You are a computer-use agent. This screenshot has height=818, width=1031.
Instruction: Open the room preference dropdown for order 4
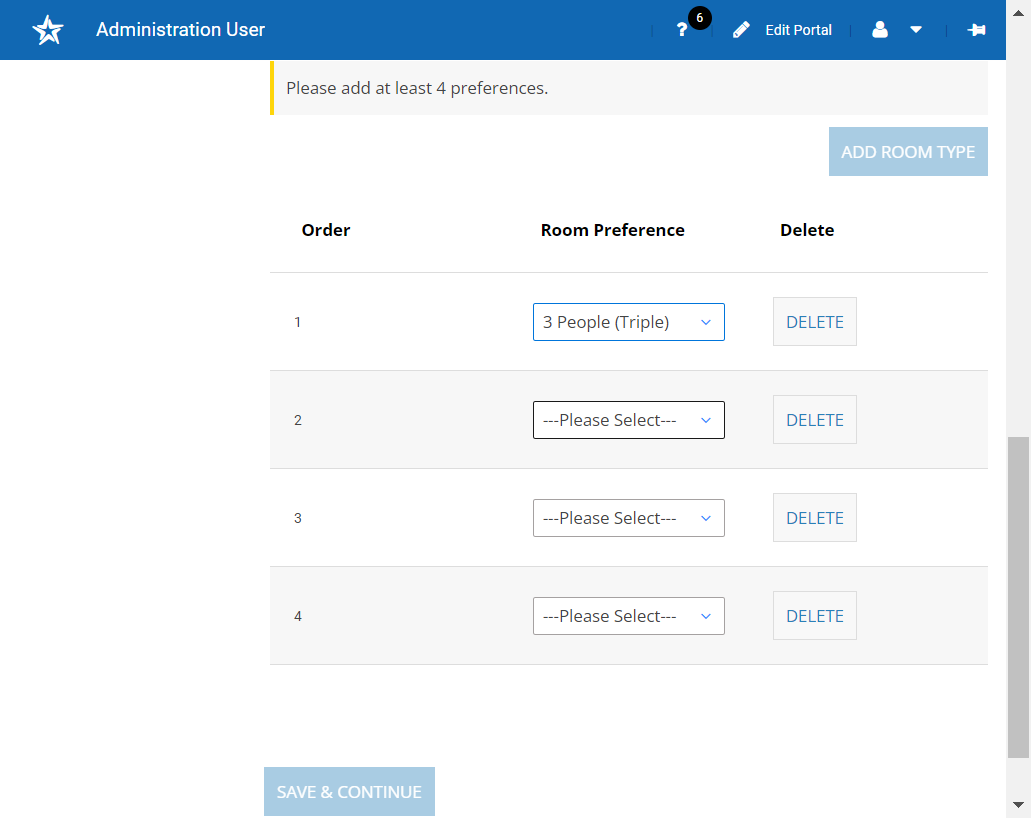pos(629,616)
